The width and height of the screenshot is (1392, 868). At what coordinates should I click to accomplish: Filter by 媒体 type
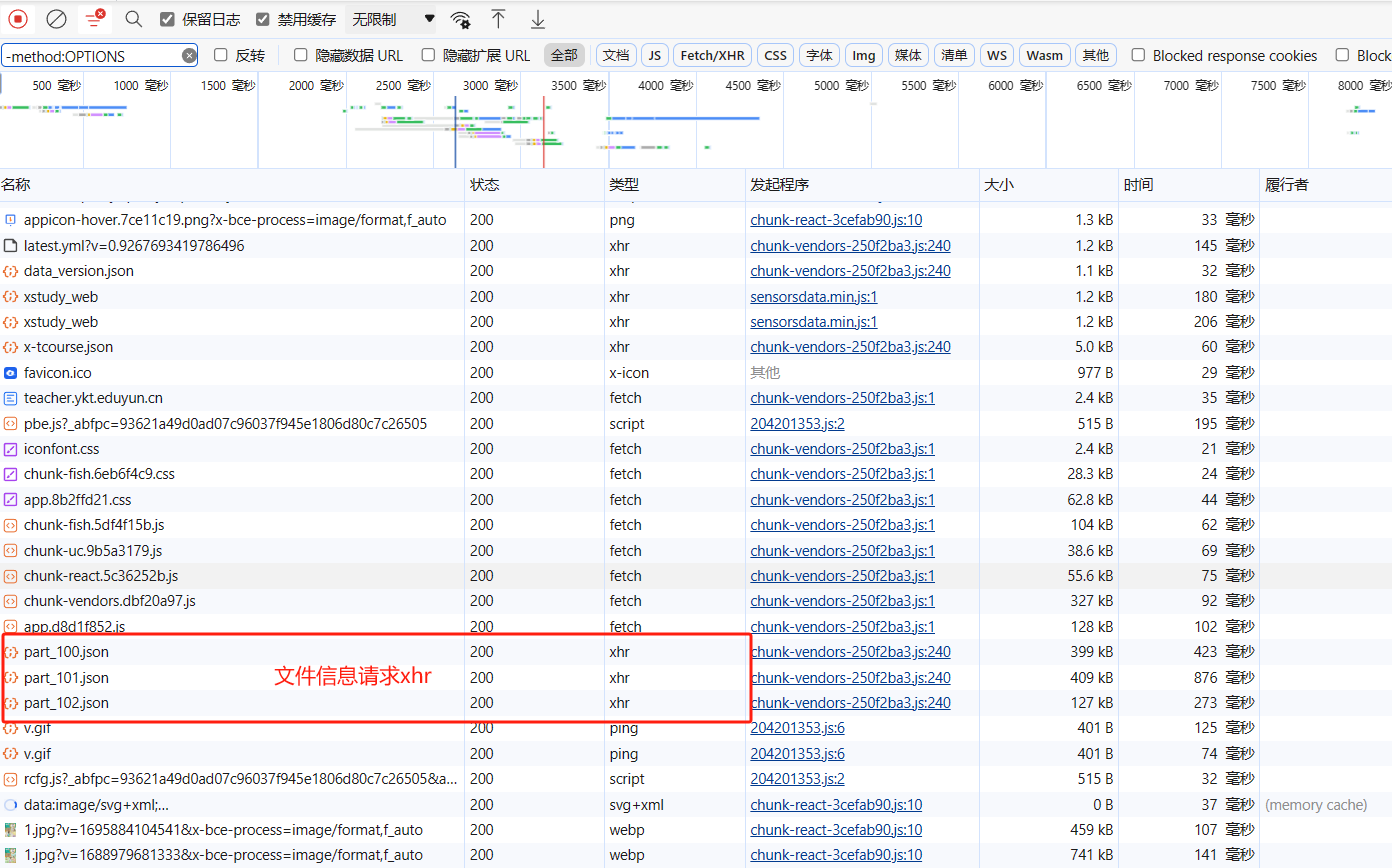tap(908, 55)
